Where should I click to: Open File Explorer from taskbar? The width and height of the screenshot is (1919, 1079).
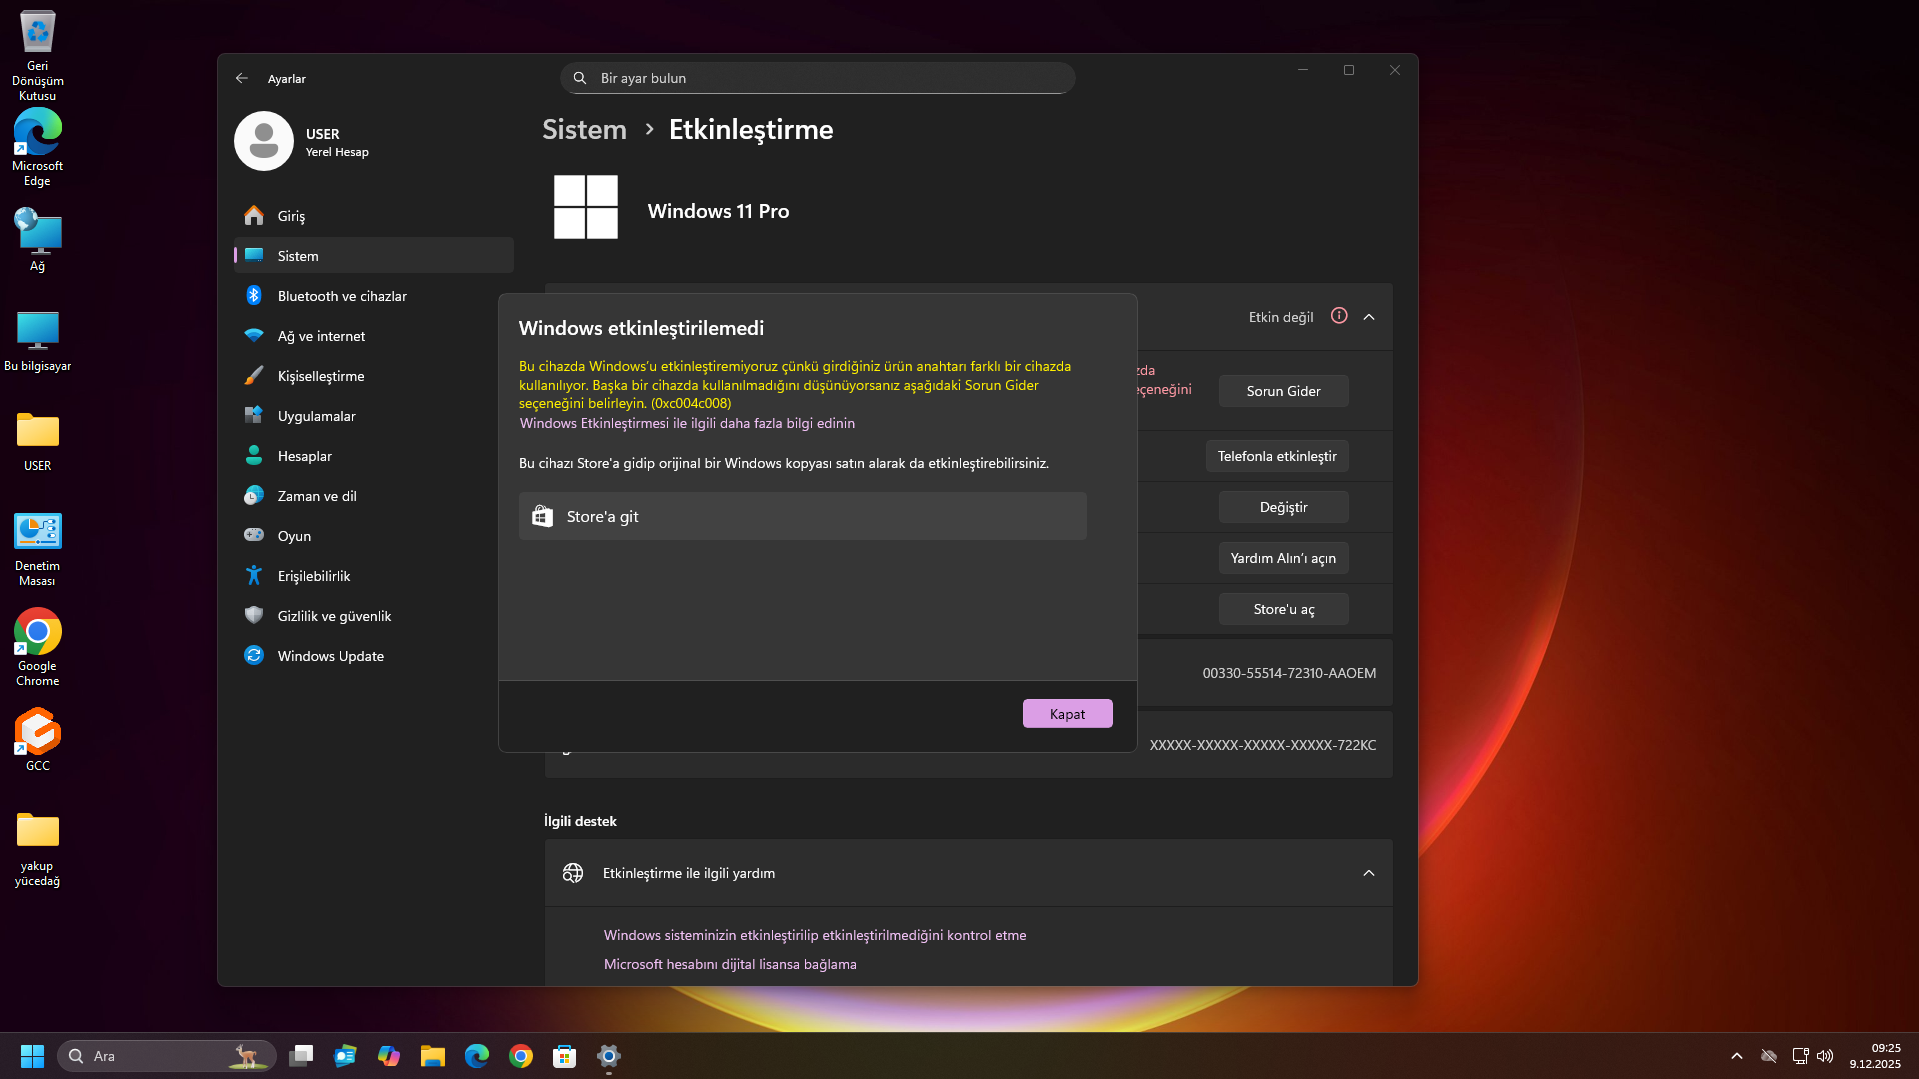coord(433,1056)
